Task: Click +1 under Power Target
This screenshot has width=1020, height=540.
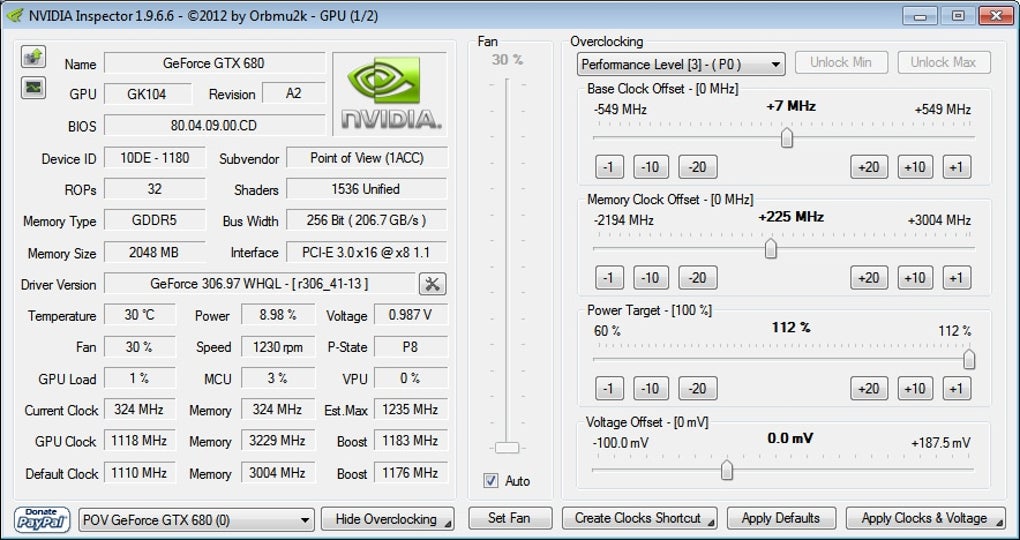Action: [x=957, y=388]
